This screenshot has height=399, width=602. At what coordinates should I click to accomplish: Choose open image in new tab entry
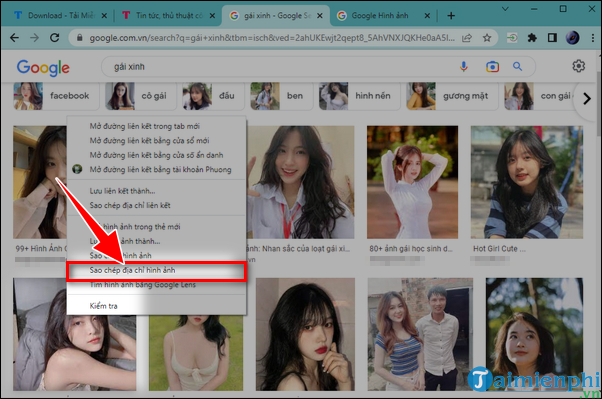tap(156, 227)
